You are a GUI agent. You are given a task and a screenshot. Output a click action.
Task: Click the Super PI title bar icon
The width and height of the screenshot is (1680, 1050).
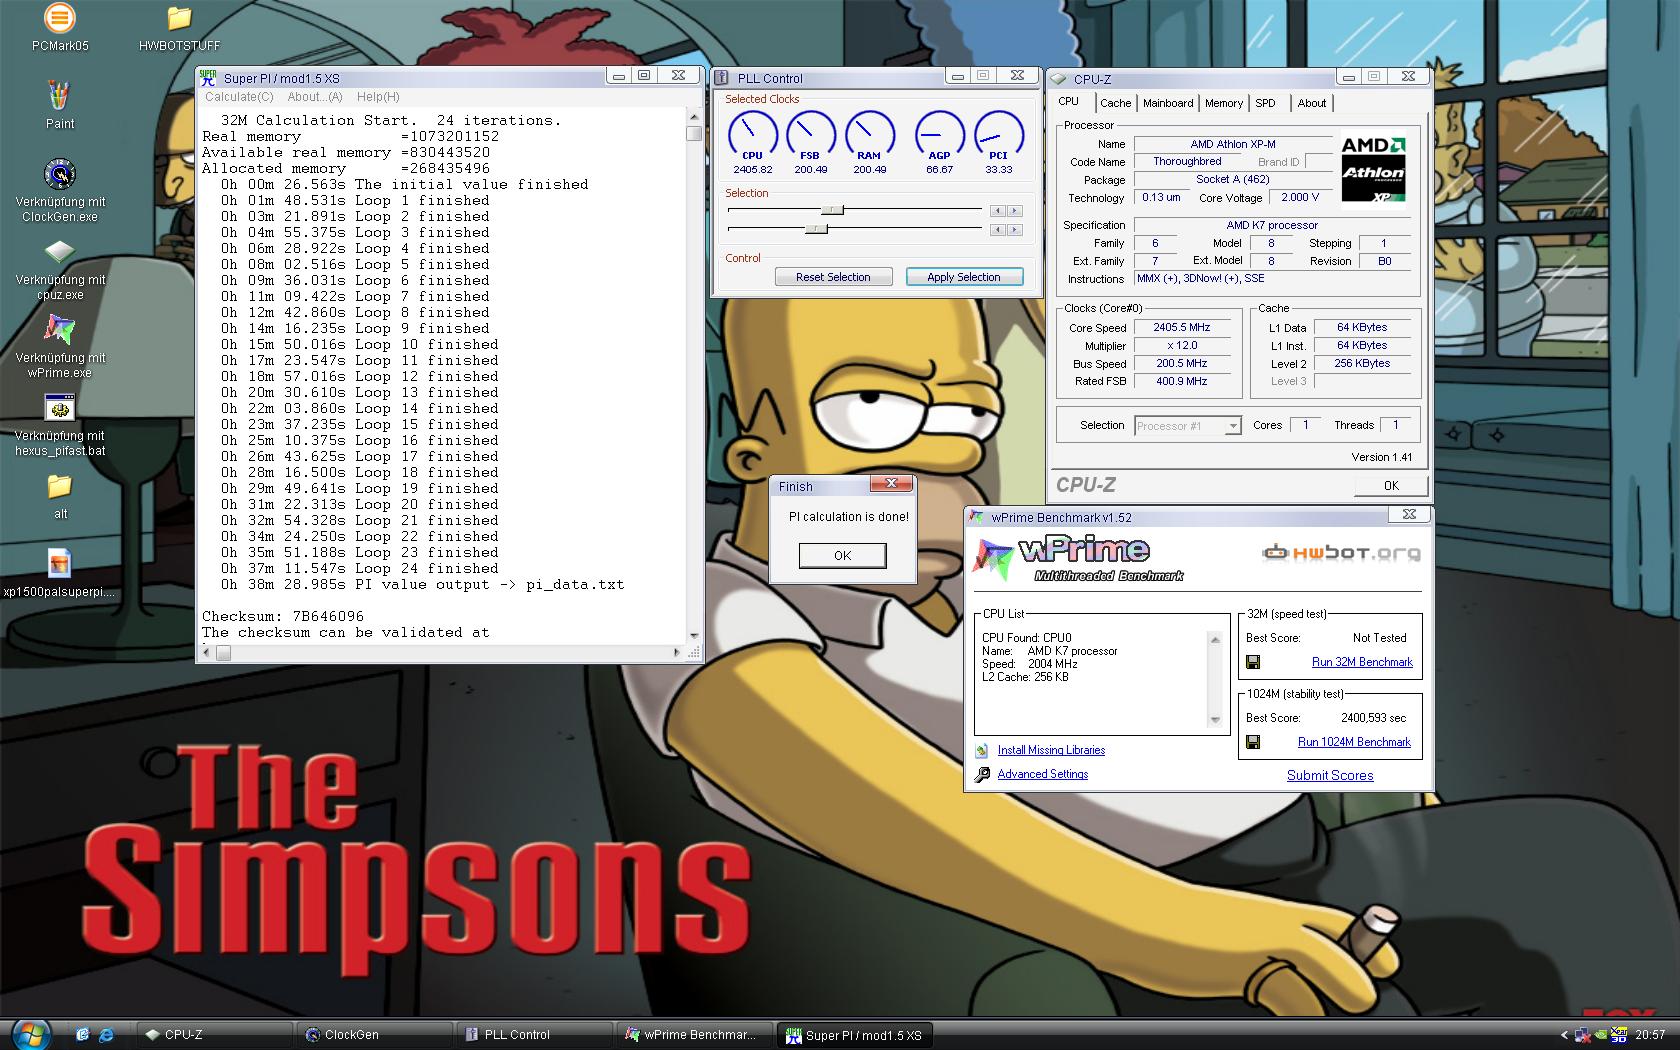pos(208,77)
